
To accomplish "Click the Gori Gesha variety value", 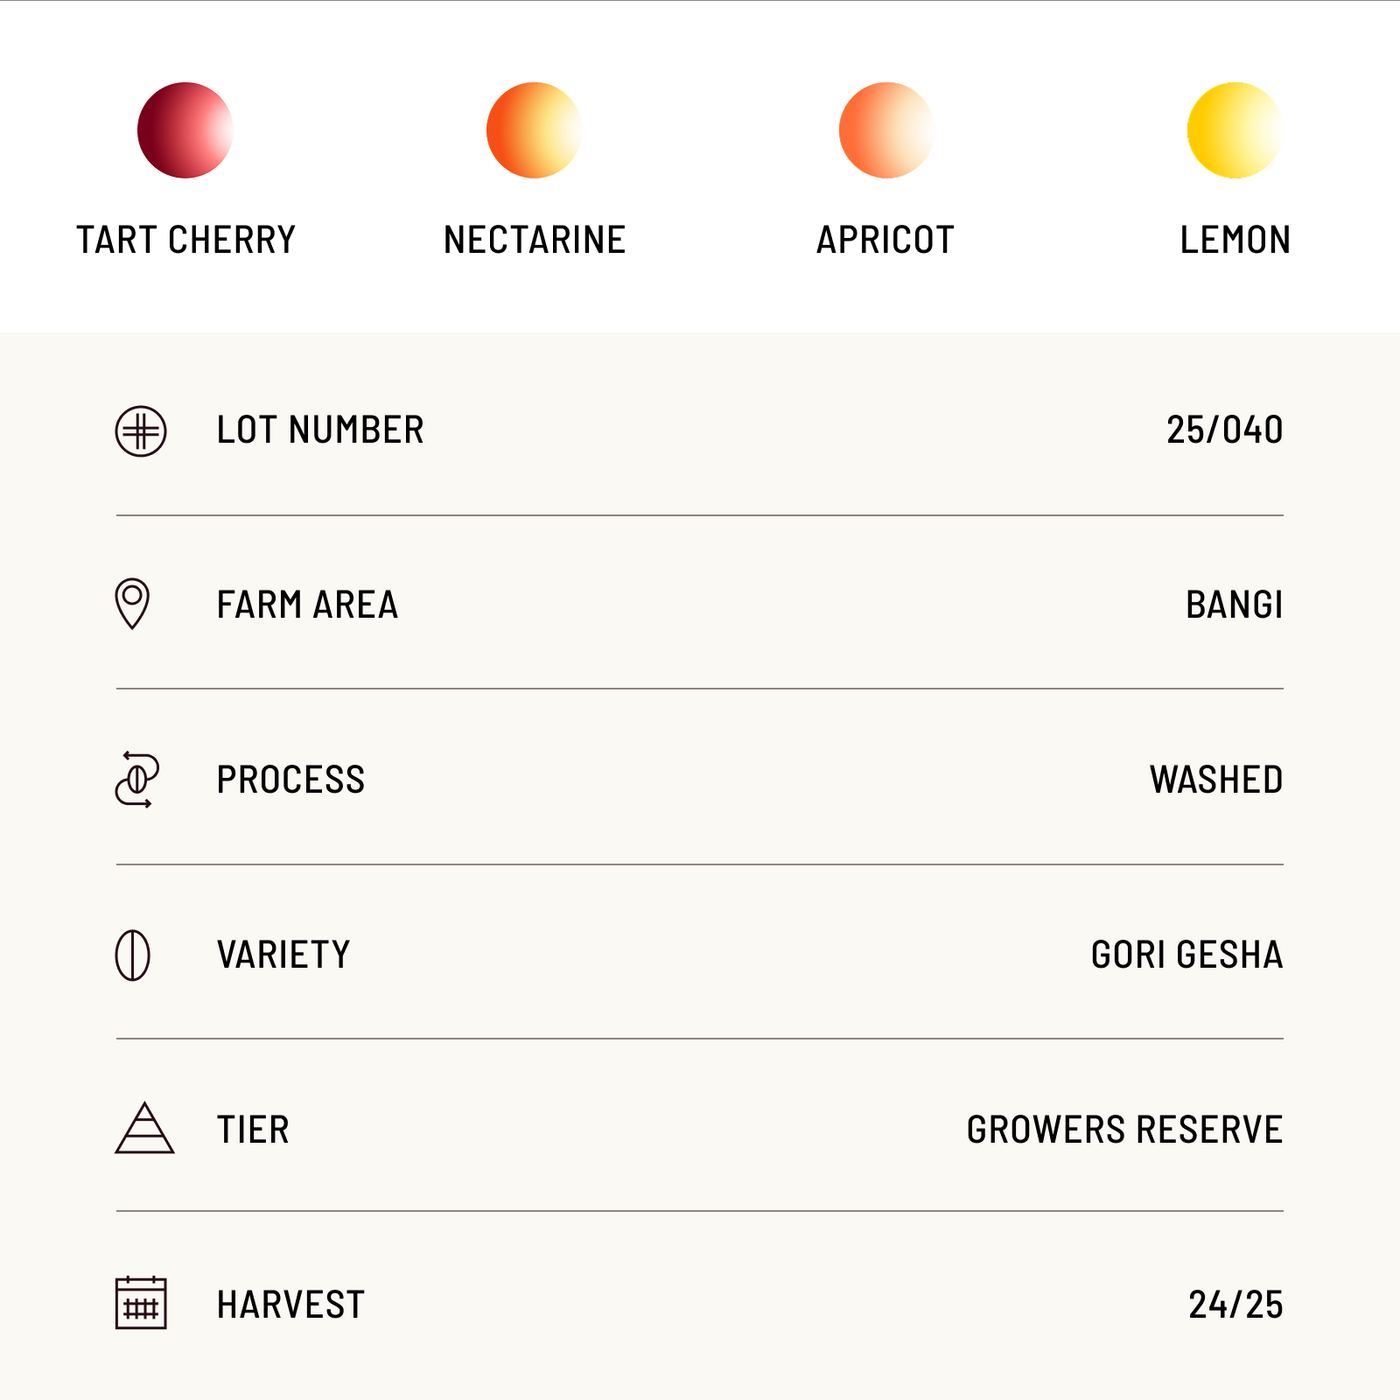I will point(1186,955).
